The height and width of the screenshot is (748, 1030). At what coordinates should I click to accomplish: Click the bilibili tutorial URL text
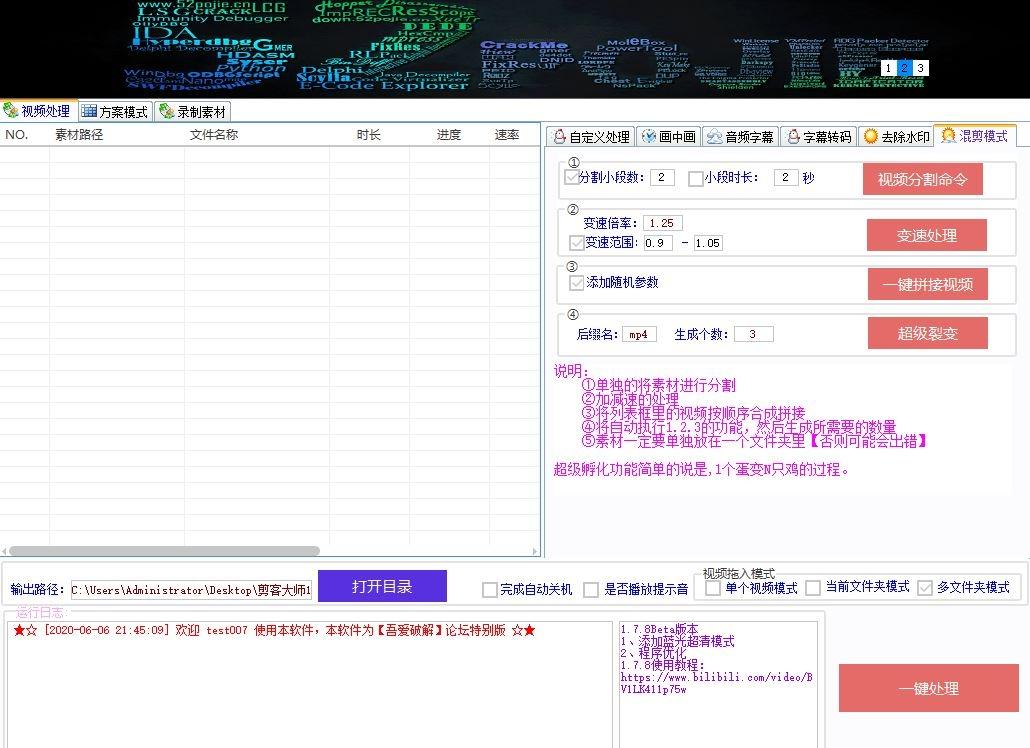(x=717, y=683)
